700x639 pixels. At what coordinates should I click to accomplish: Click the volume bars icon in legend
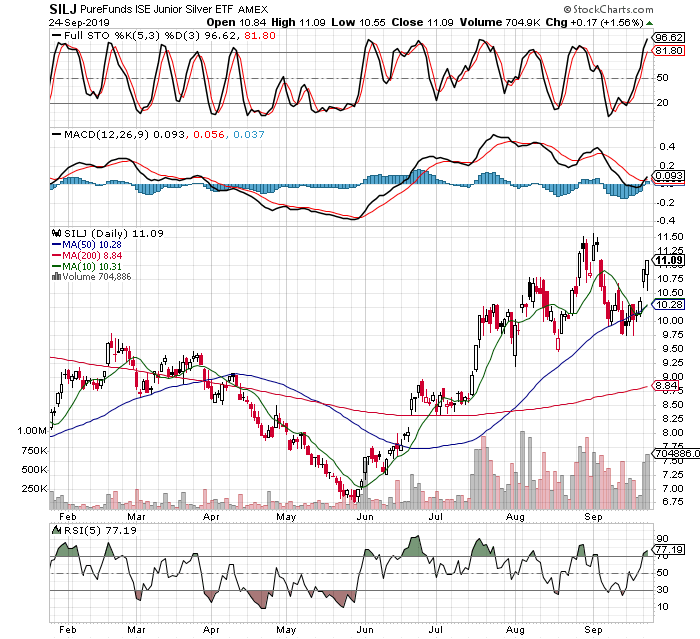56,276
